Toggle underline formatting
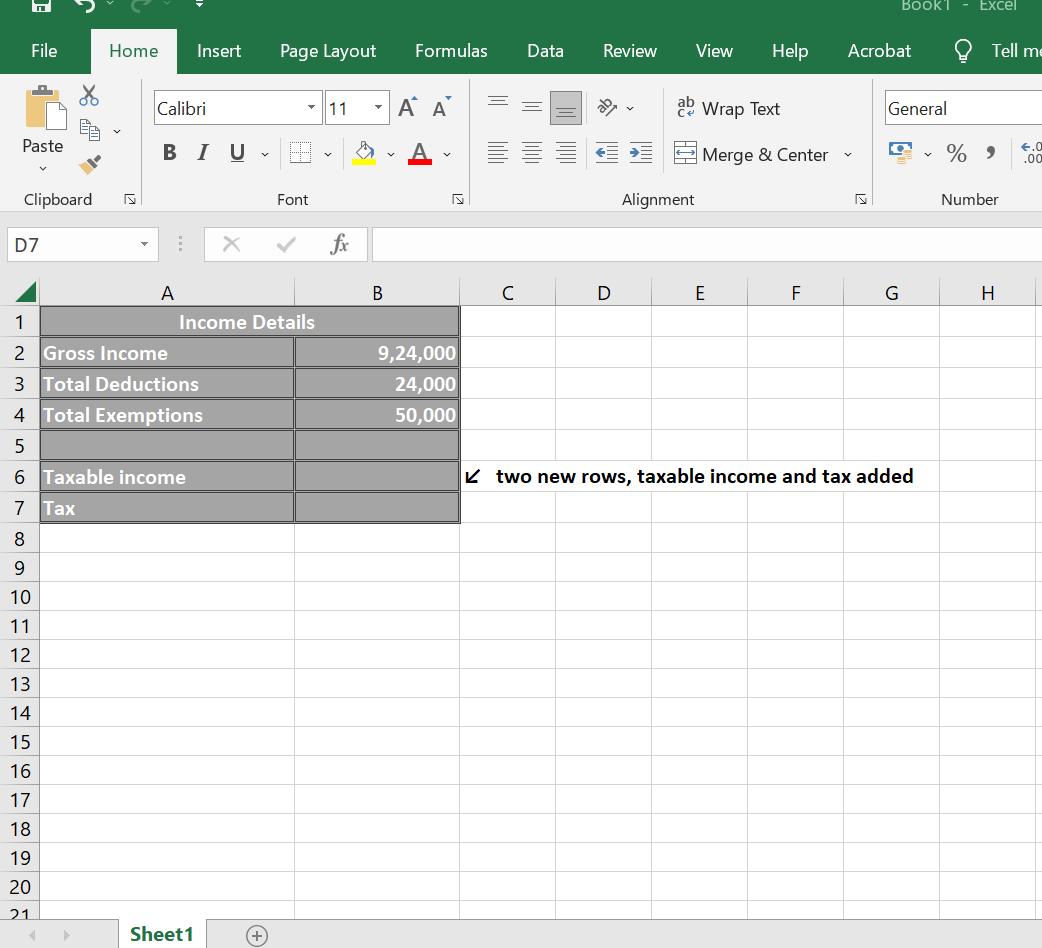The image size is (1042, 948). [236, 153]
